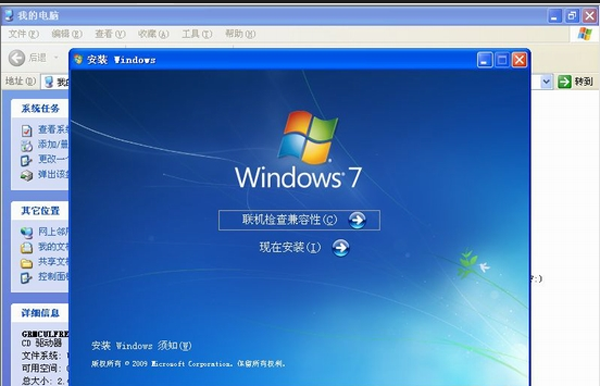This screenshot has height=386, width=600.
Task: Click CD 驱动器 detail text
Action: [x=41, y=343]
